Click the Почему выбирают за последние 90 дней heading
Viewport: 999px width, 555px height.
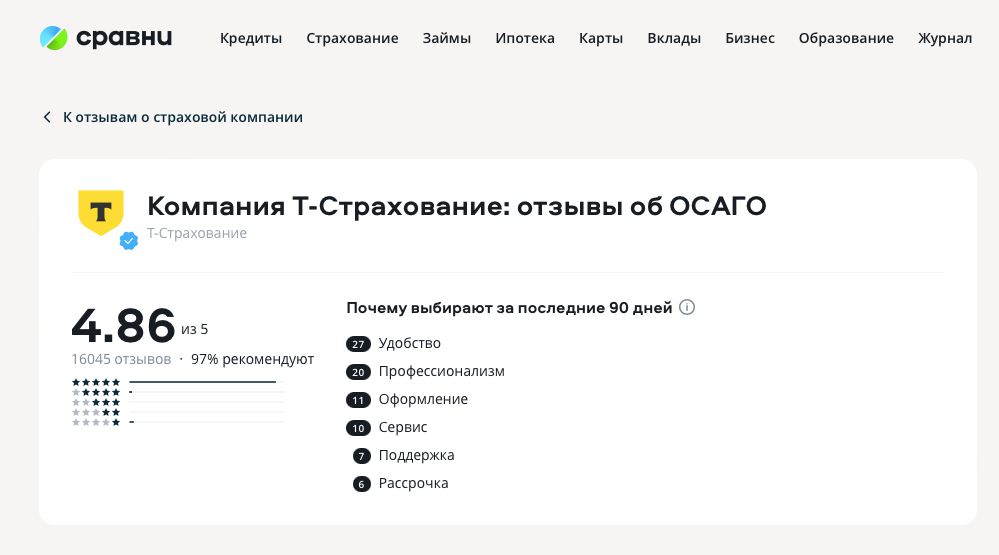coord(509,308)
